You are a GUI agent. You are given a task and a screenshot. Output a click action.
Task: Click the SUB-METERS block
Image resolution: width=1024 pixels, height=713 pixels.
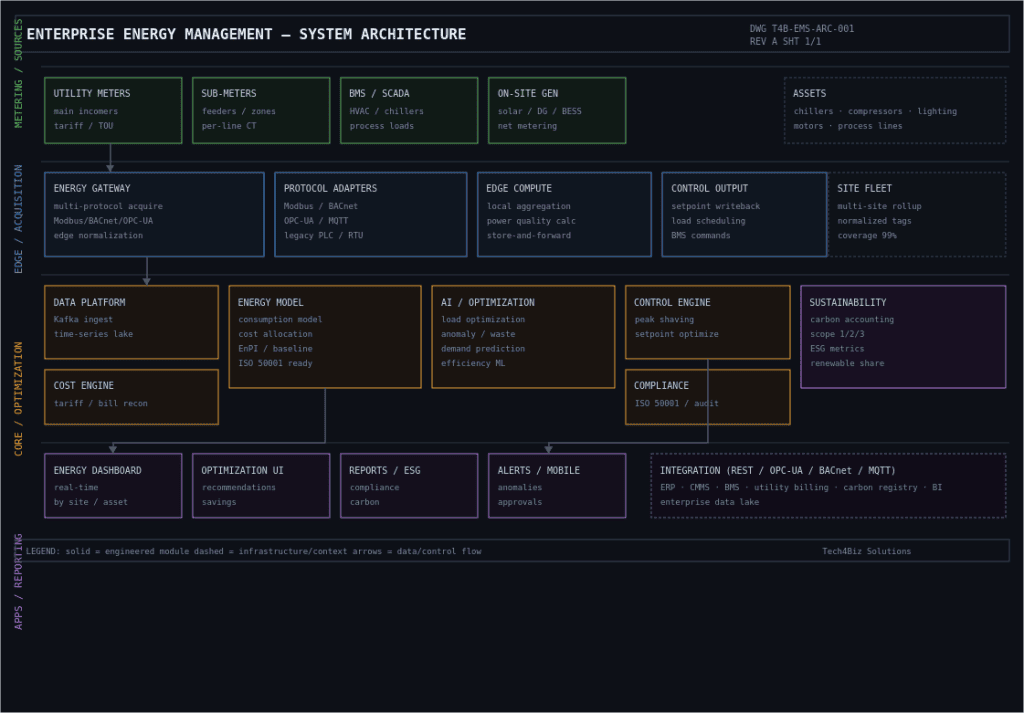pos(261,110)
